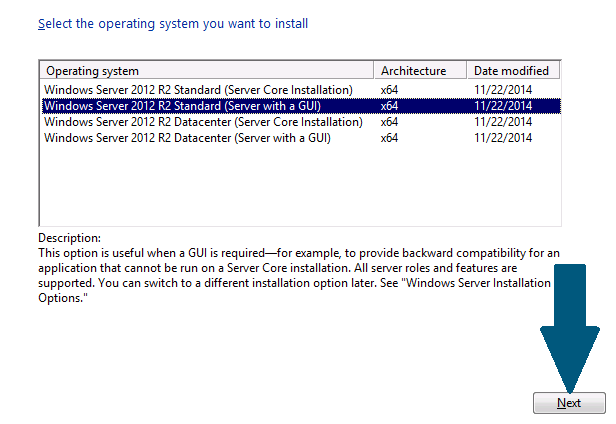The width and height of the screenshot is (616, 424).
Task: Click the empty area of the OS list
Action: (x=301, y=185)
